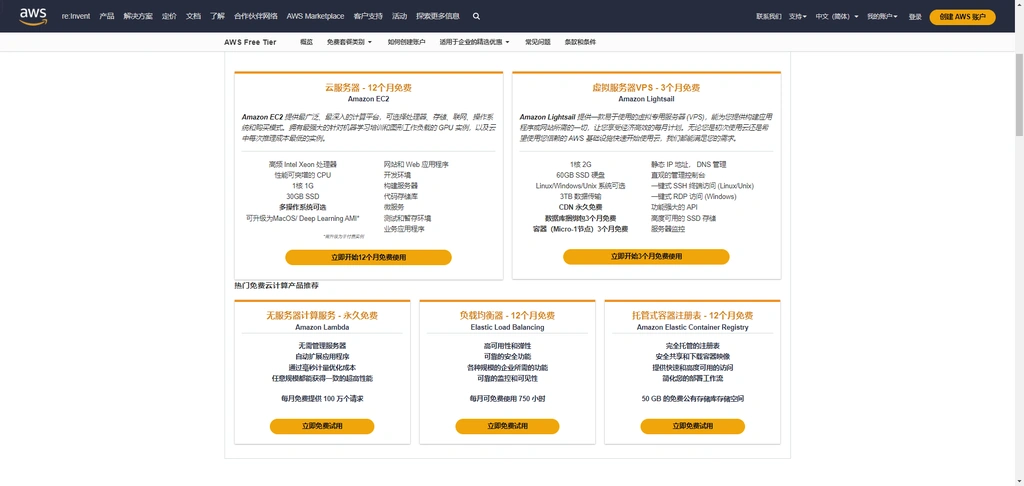Open the 产品 menu item
The image size is (1024, 486).
point(106,16)
